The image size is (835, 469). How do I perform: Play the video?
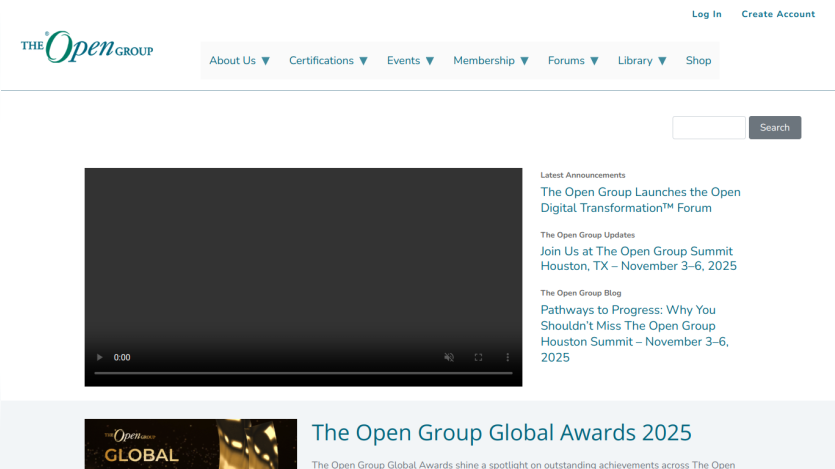(100, 357)
